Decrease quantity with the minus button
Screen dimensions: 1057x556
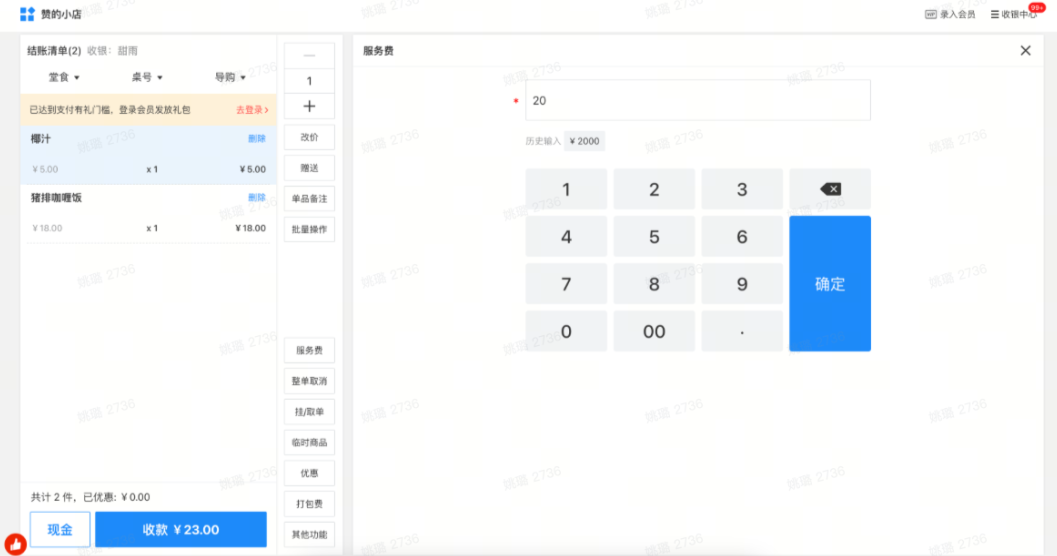tap(309, 55)
